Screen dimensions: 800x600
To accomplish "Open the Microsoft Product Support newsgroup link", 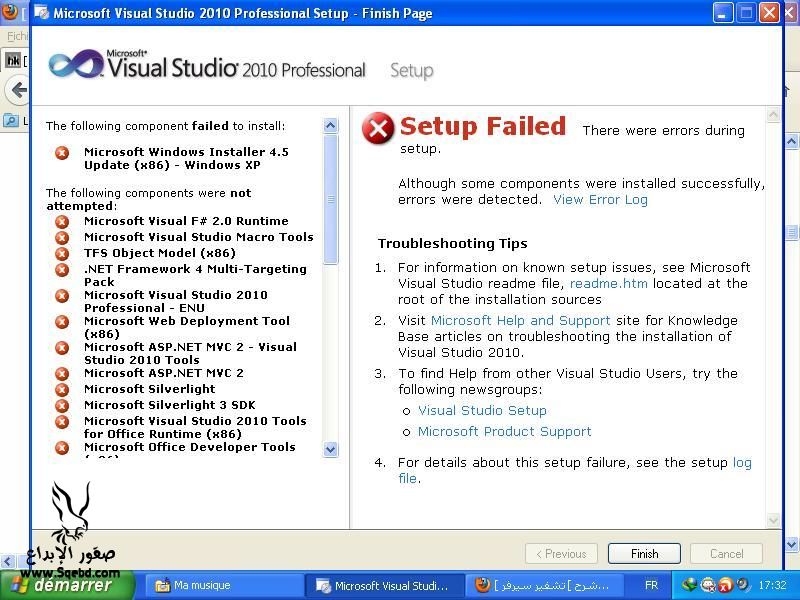I will click(x=504, y=431).
